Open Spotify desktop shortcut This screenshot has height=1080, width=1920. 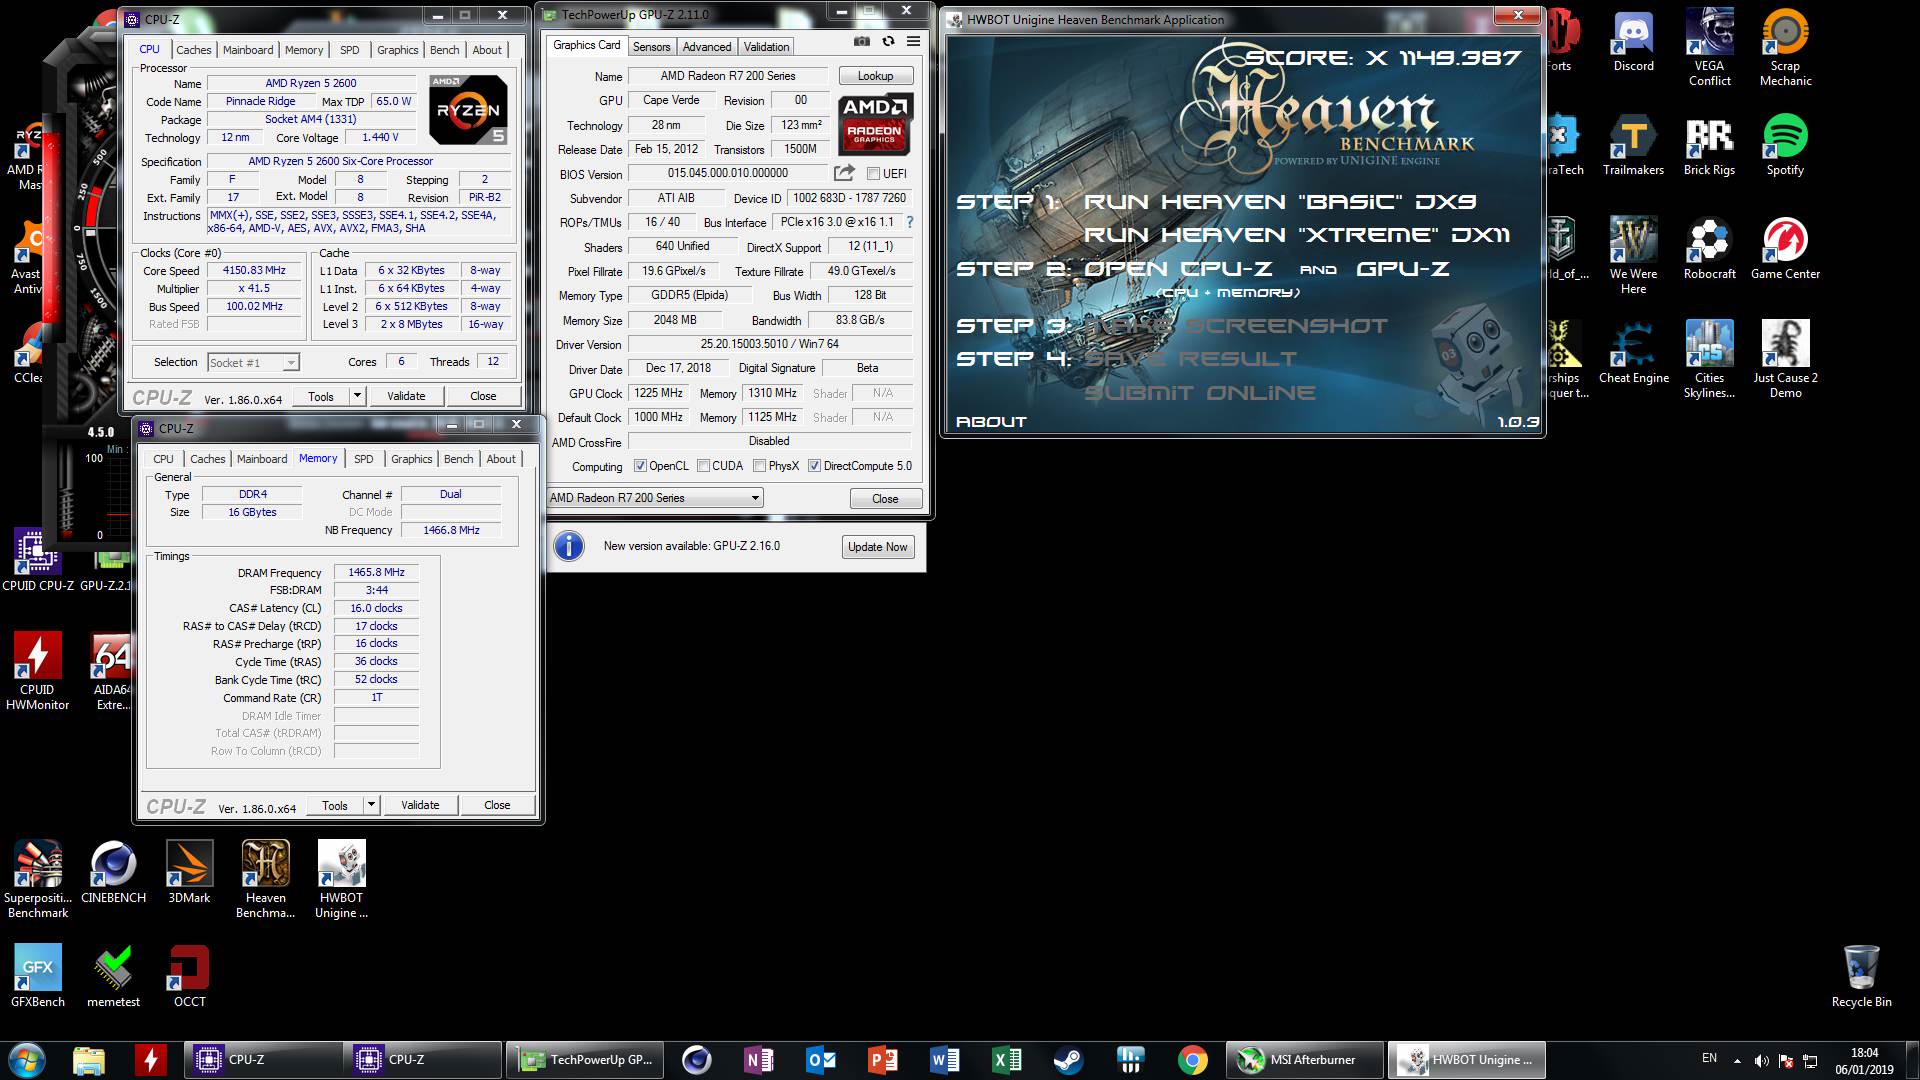click(1785, 146)
